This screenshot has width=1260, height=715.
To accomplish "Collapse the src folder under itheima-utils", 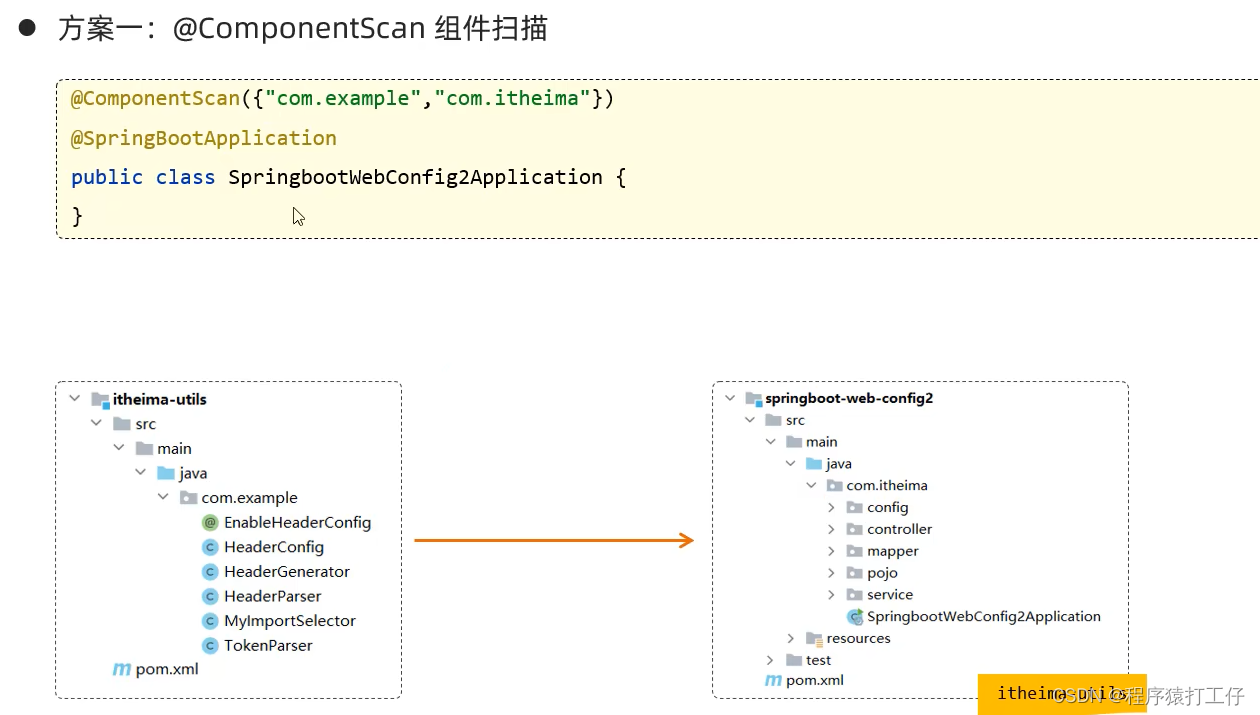I will [x=96, y=424].
